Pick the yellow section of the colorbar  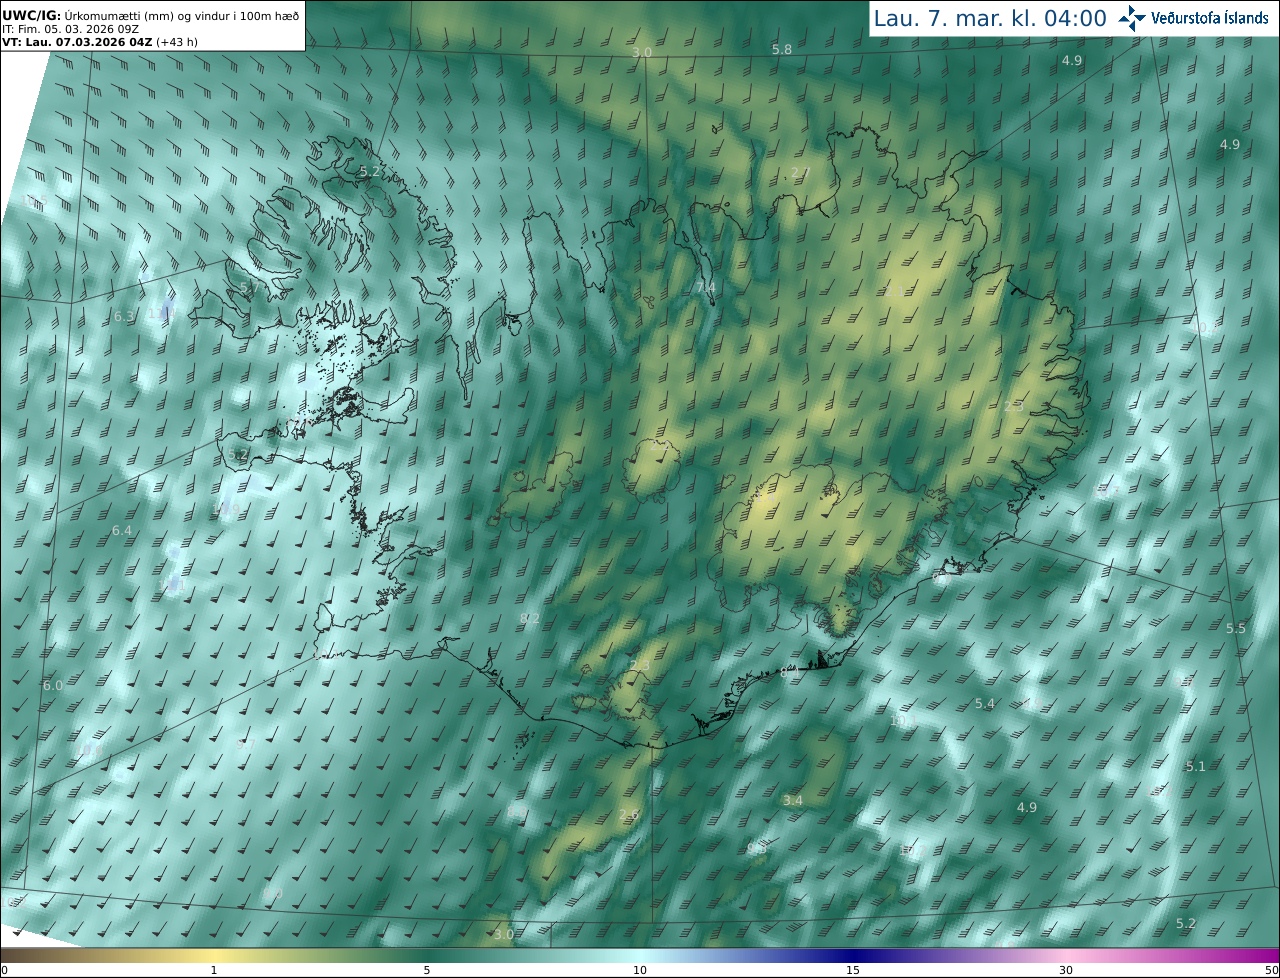click(214, 955)
